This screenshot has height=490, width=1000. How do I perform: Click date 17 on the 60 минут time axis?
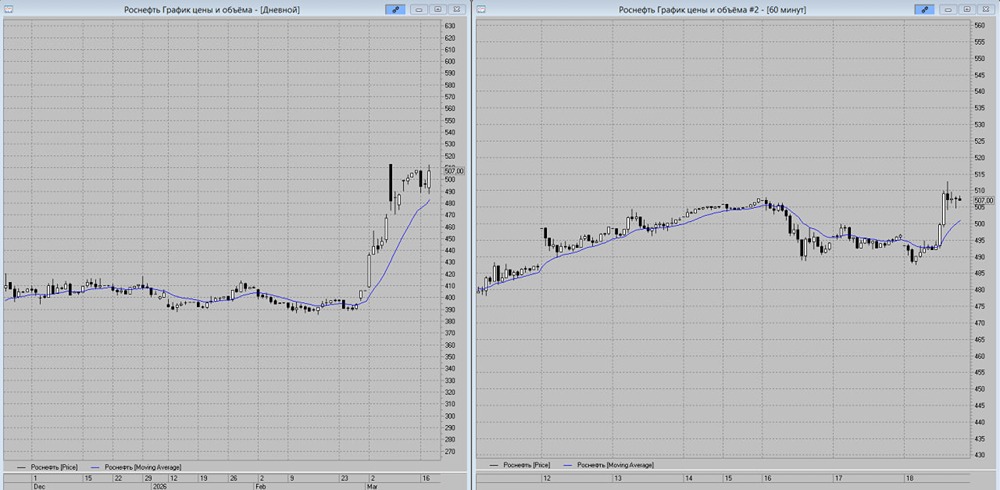[839, 478]
